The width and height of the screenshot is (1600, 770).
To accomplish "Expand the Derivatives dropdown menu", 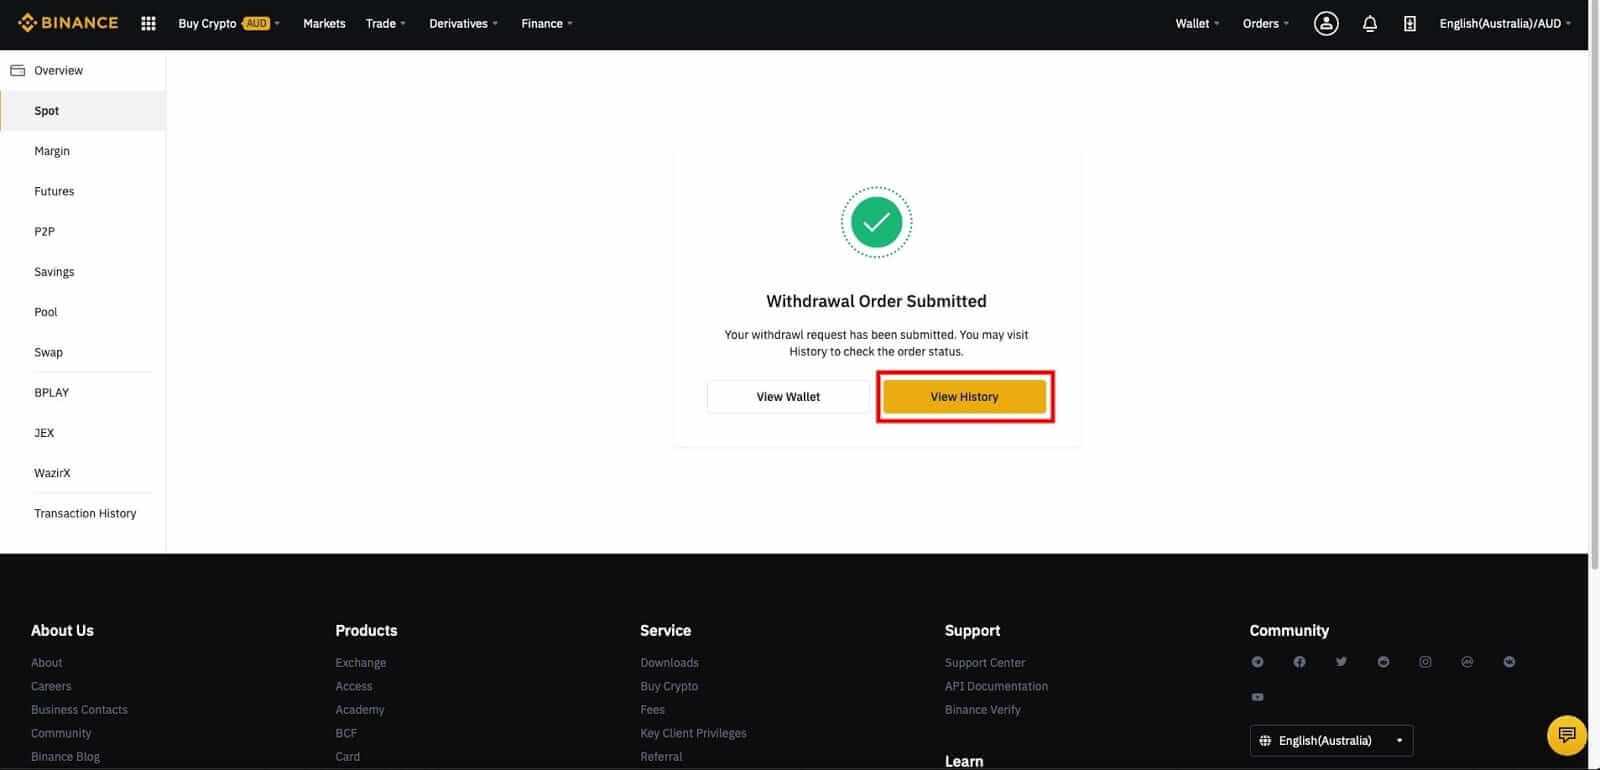I will [x=463, y=23].
